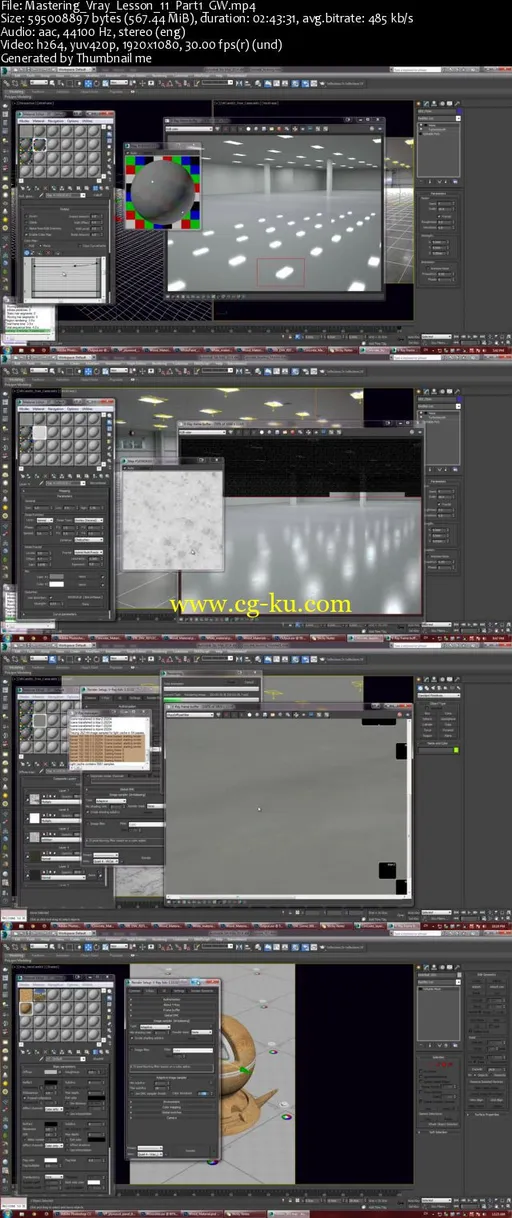The height and width of the screenshot is (1218, 512).
Task: Open upper black color swatch in teapot frame Material Editor
Action: pos(50,1082)
